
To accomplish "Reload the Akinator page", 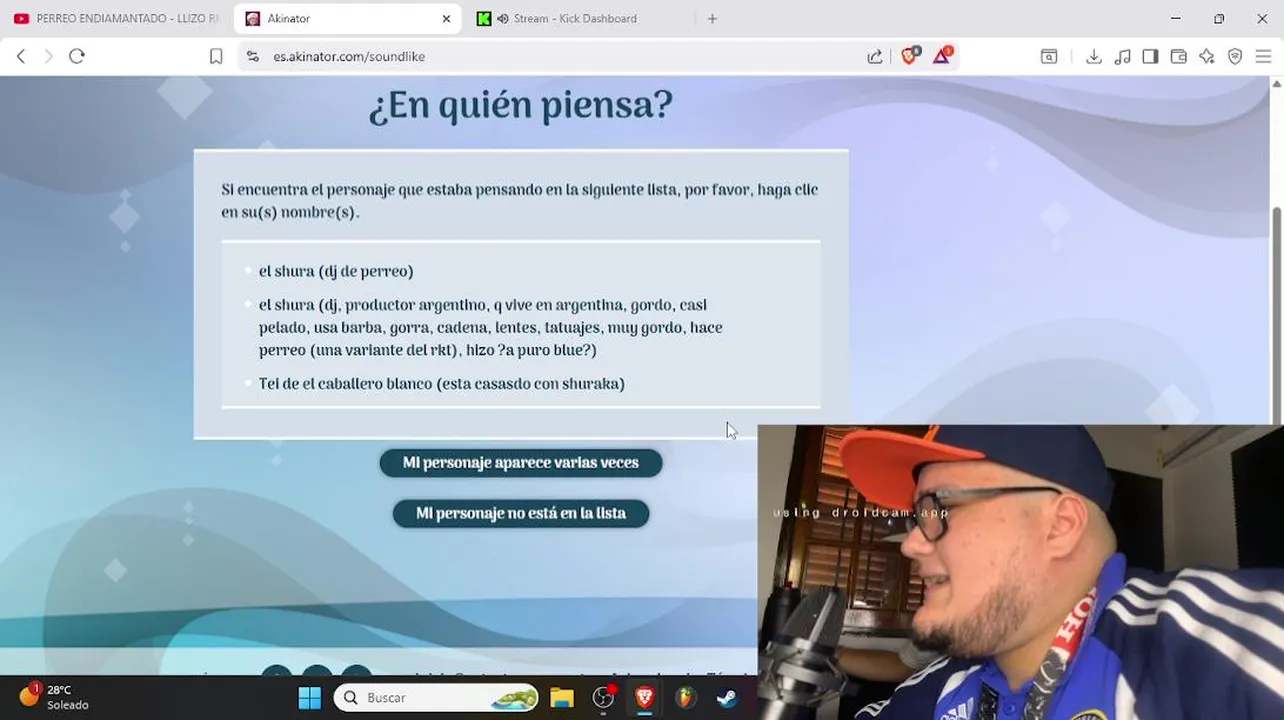I will [x=77, y=56].
